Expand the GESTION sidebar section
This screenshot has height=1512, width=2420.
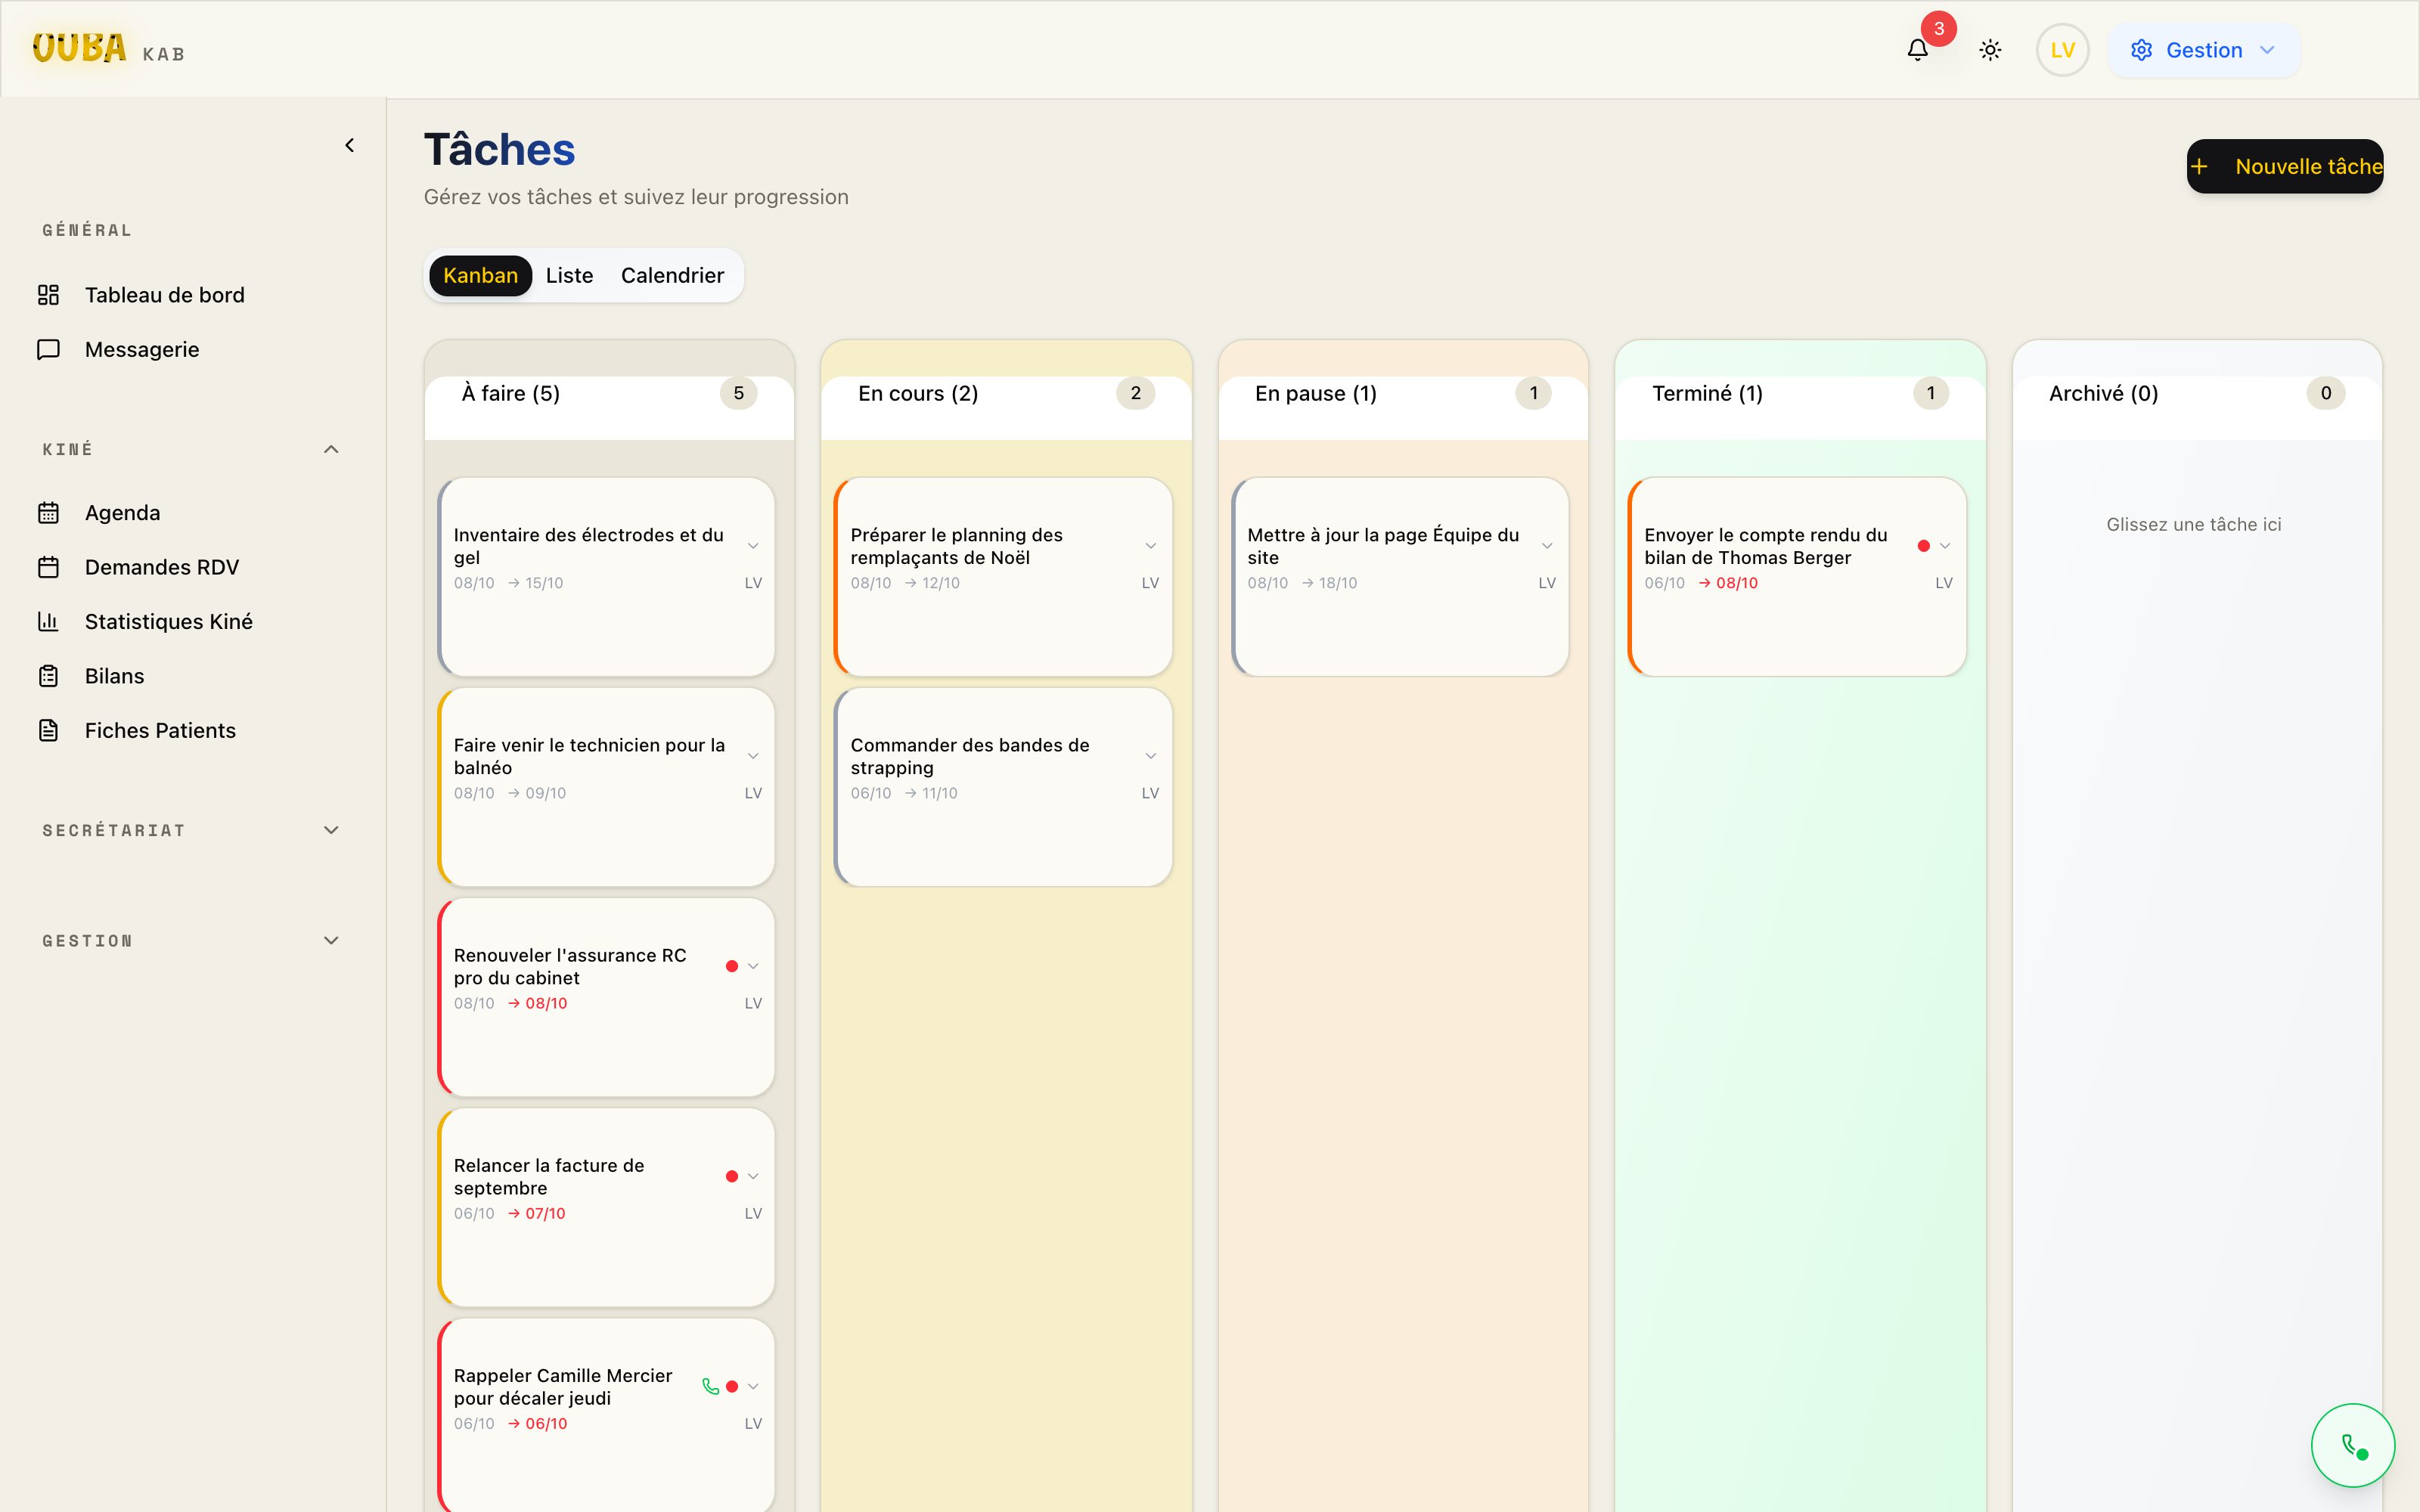click(x=331, y=940)
